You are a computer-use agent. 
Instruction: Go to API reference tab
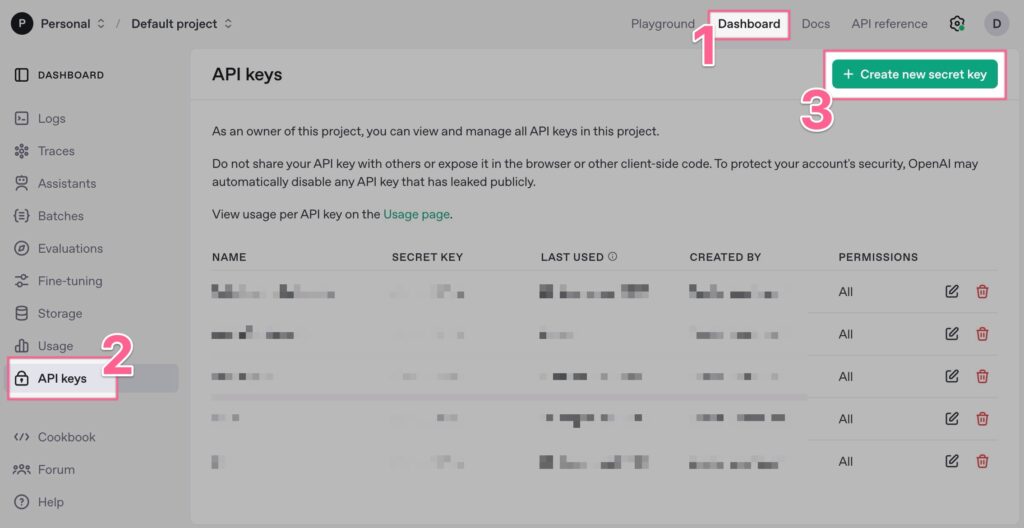click(889, 24)
